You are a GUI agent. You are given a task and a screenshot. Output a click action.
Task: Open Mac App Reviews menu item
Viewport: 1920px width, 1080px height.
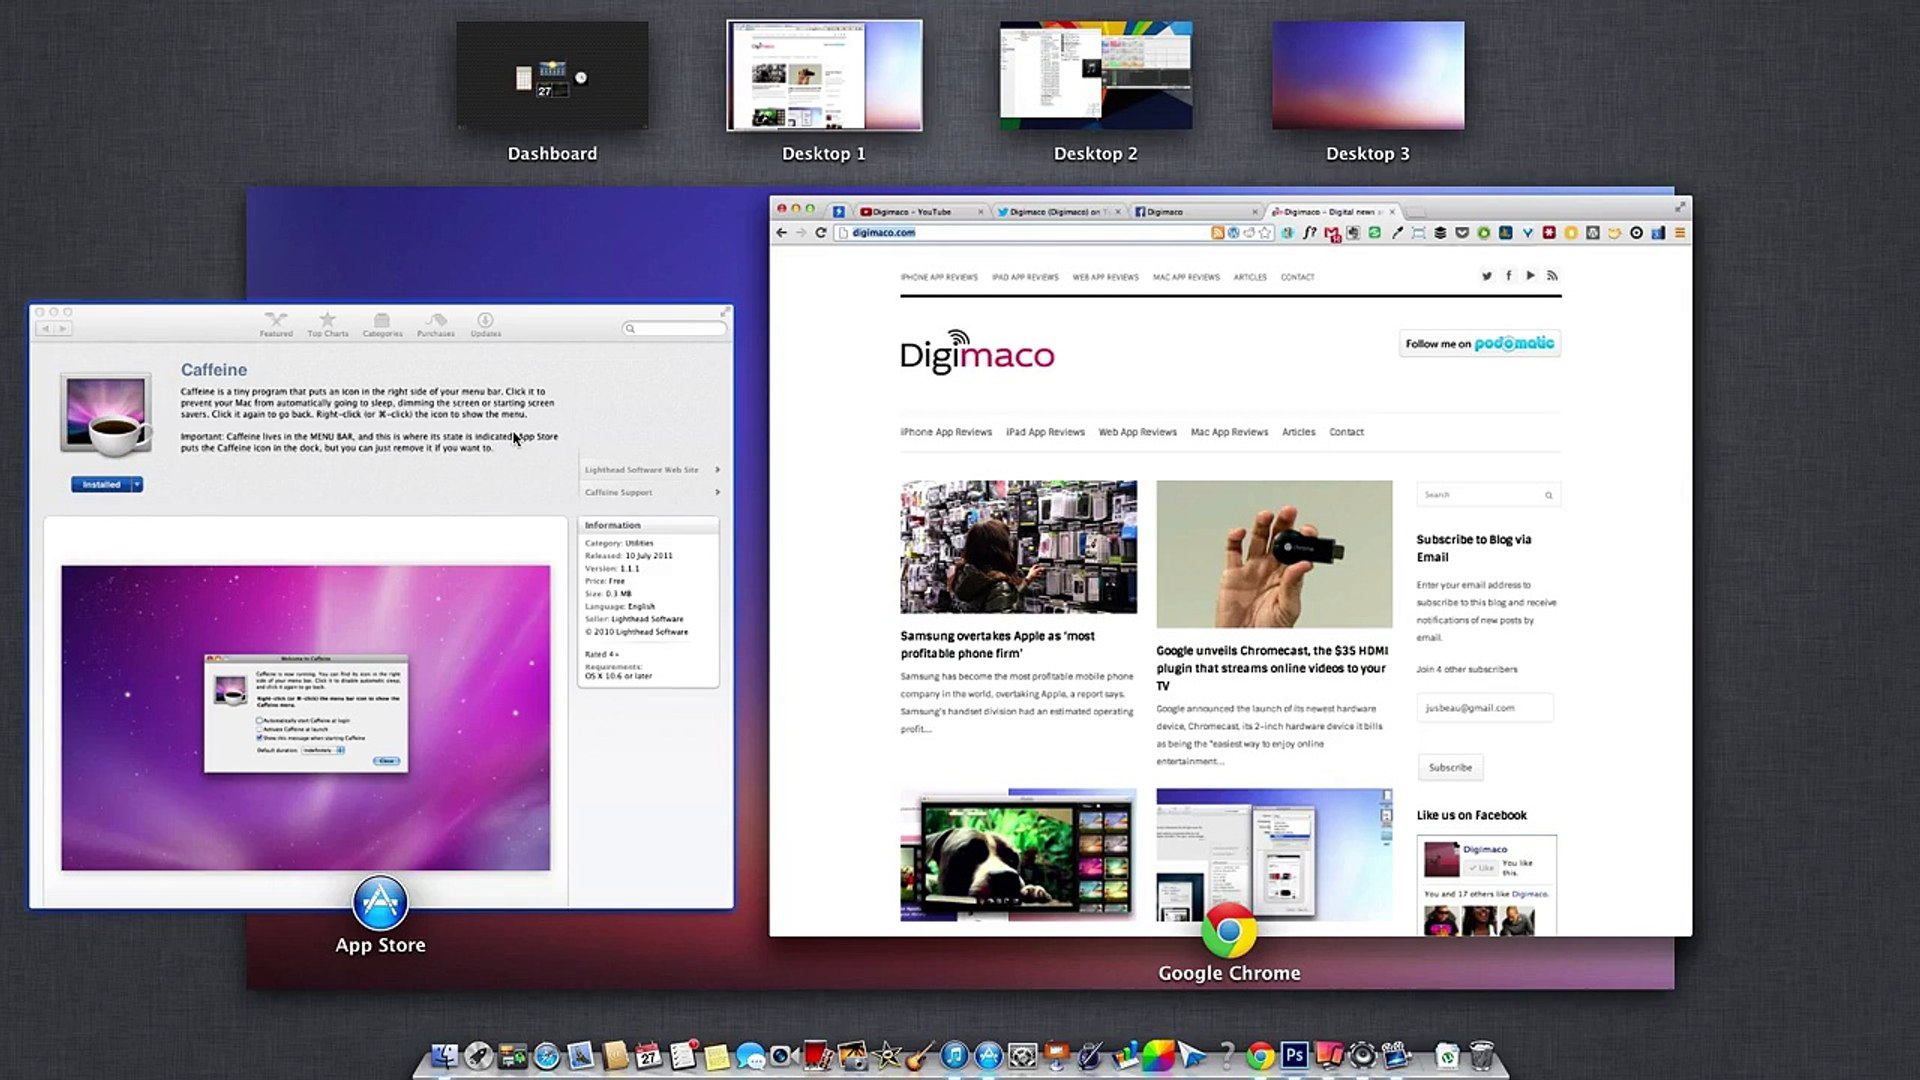1229,432
